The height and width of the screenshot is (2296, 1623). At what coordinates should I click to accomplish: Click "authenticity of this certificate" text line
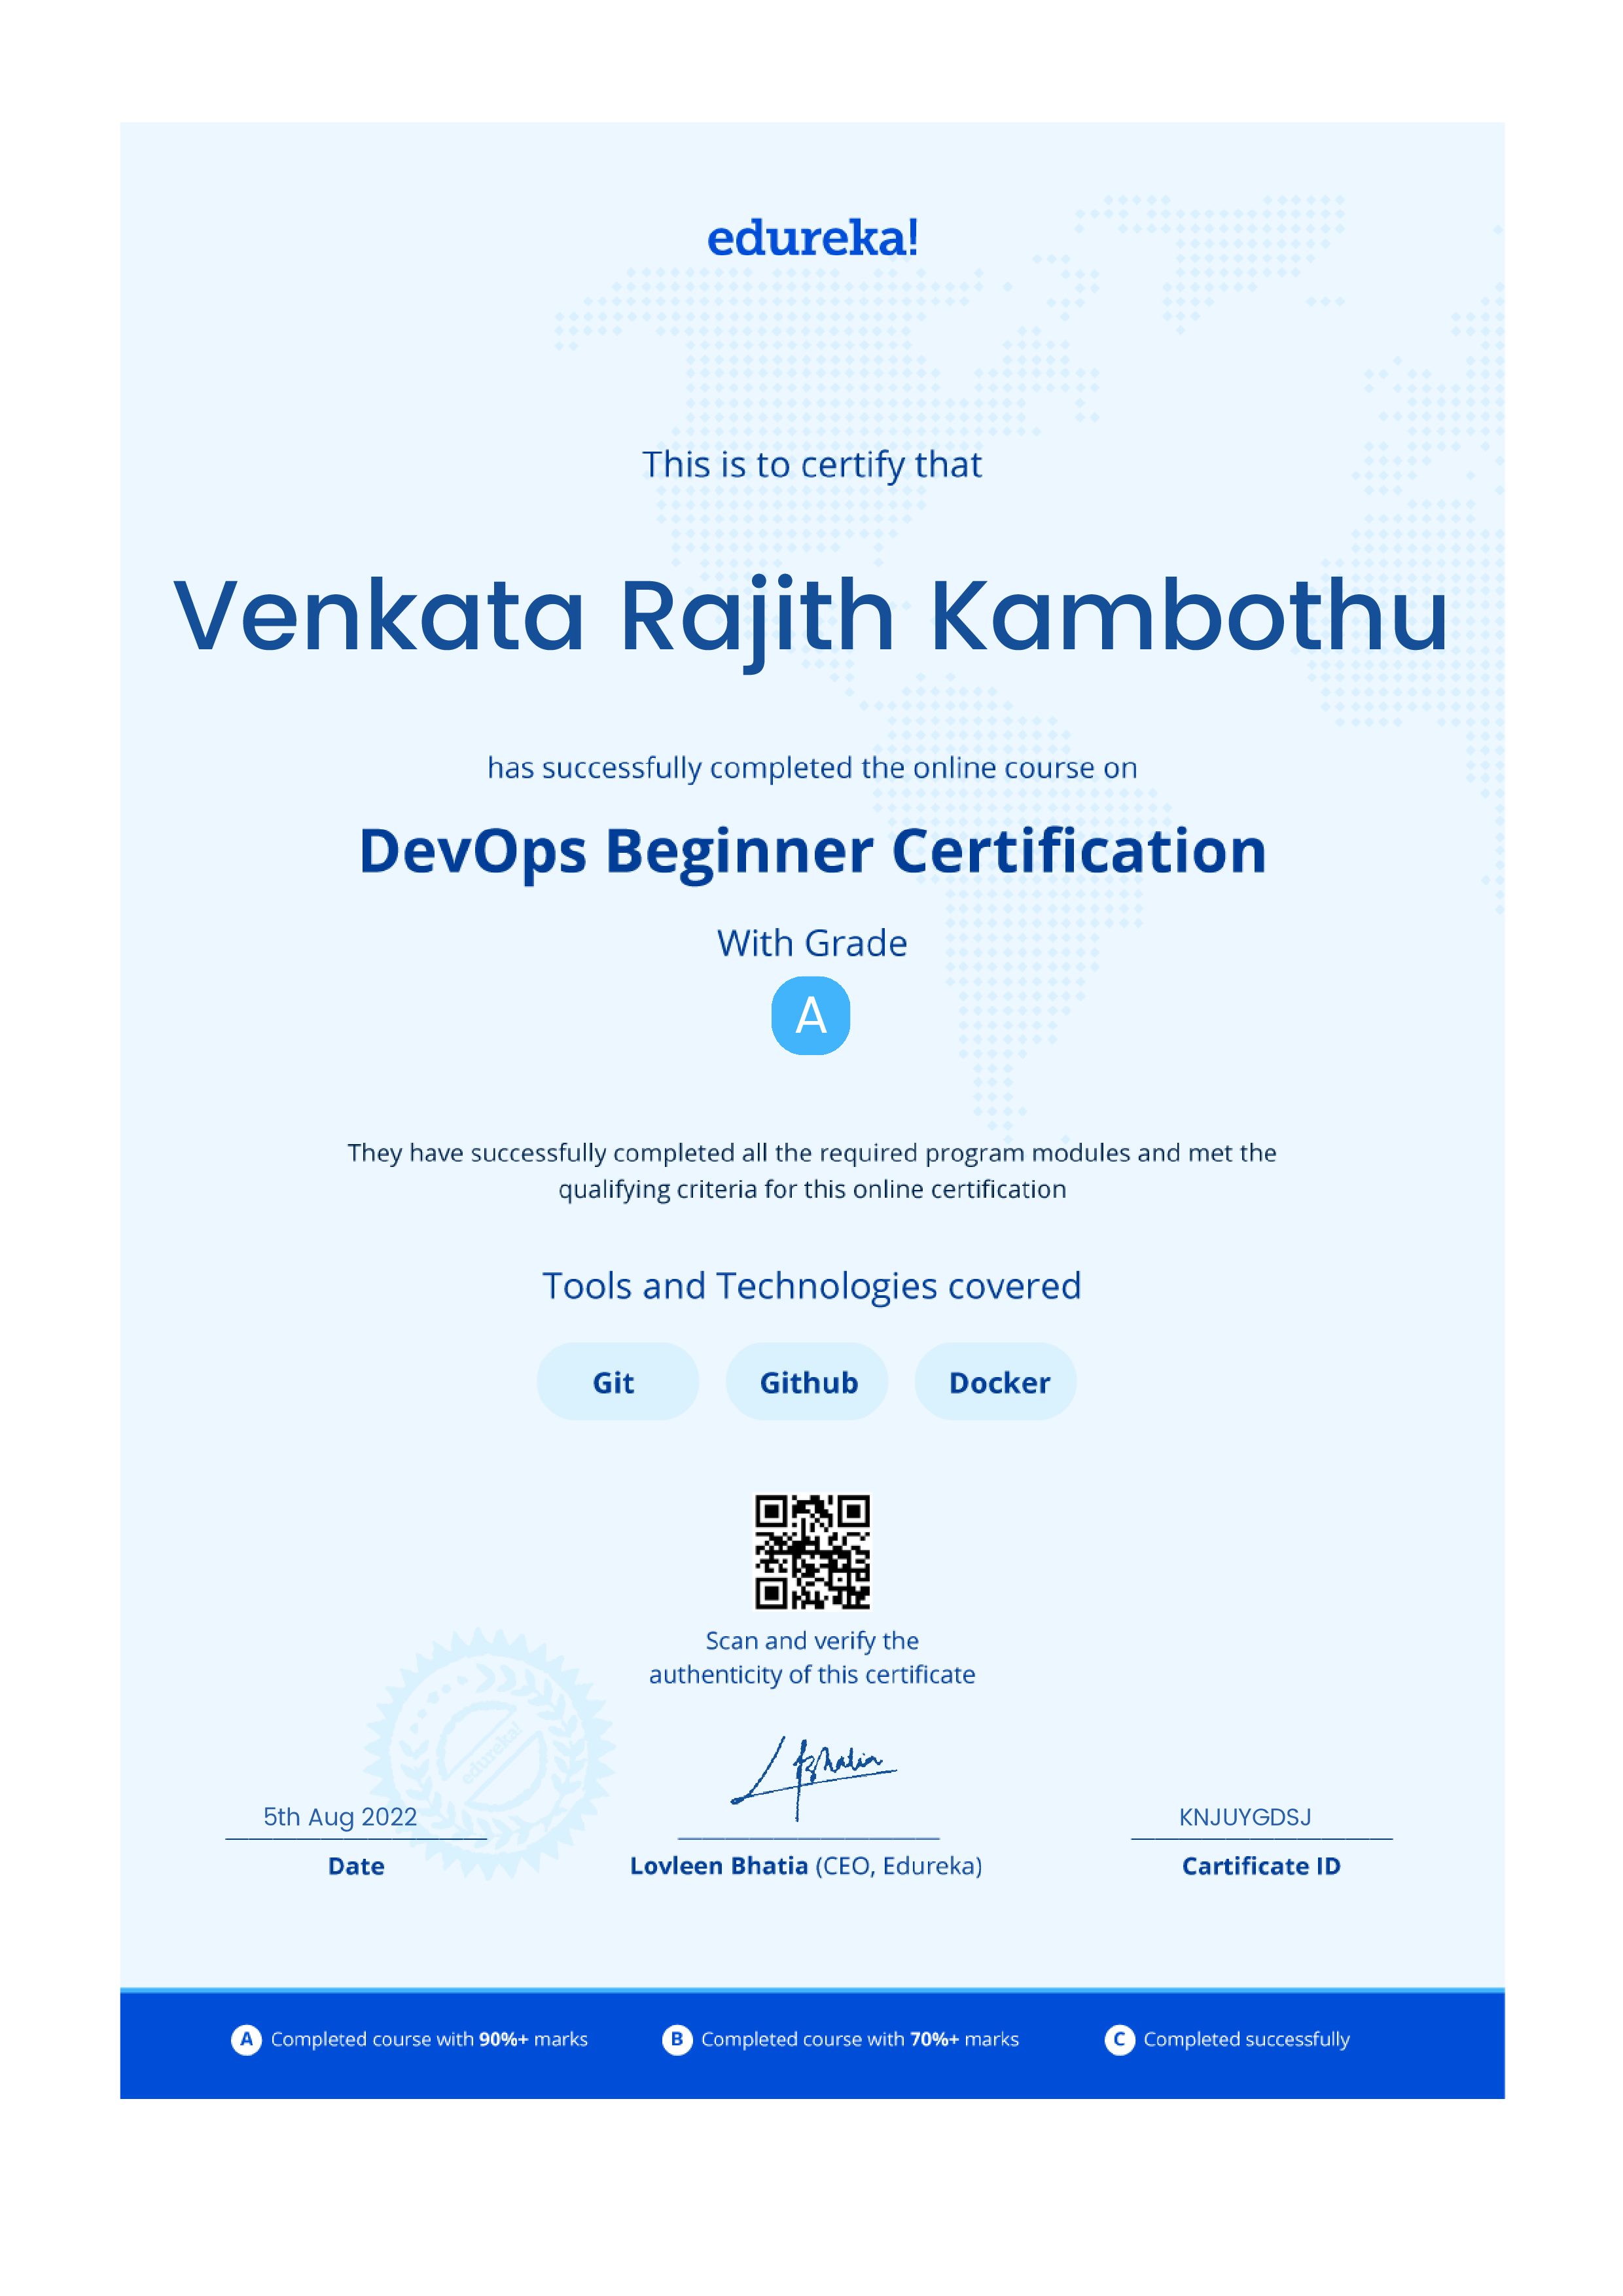click(812, 1675)
